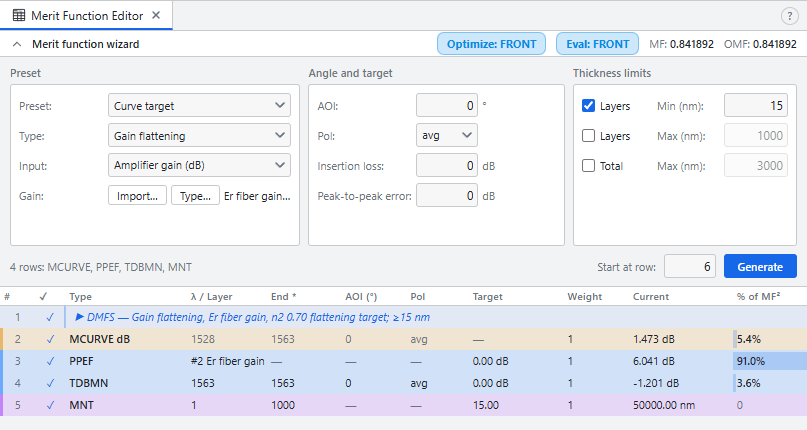Expand the DMFS row triangle
Screen dimensions: 807x430
pyautogui.click(x=80, y=317)
